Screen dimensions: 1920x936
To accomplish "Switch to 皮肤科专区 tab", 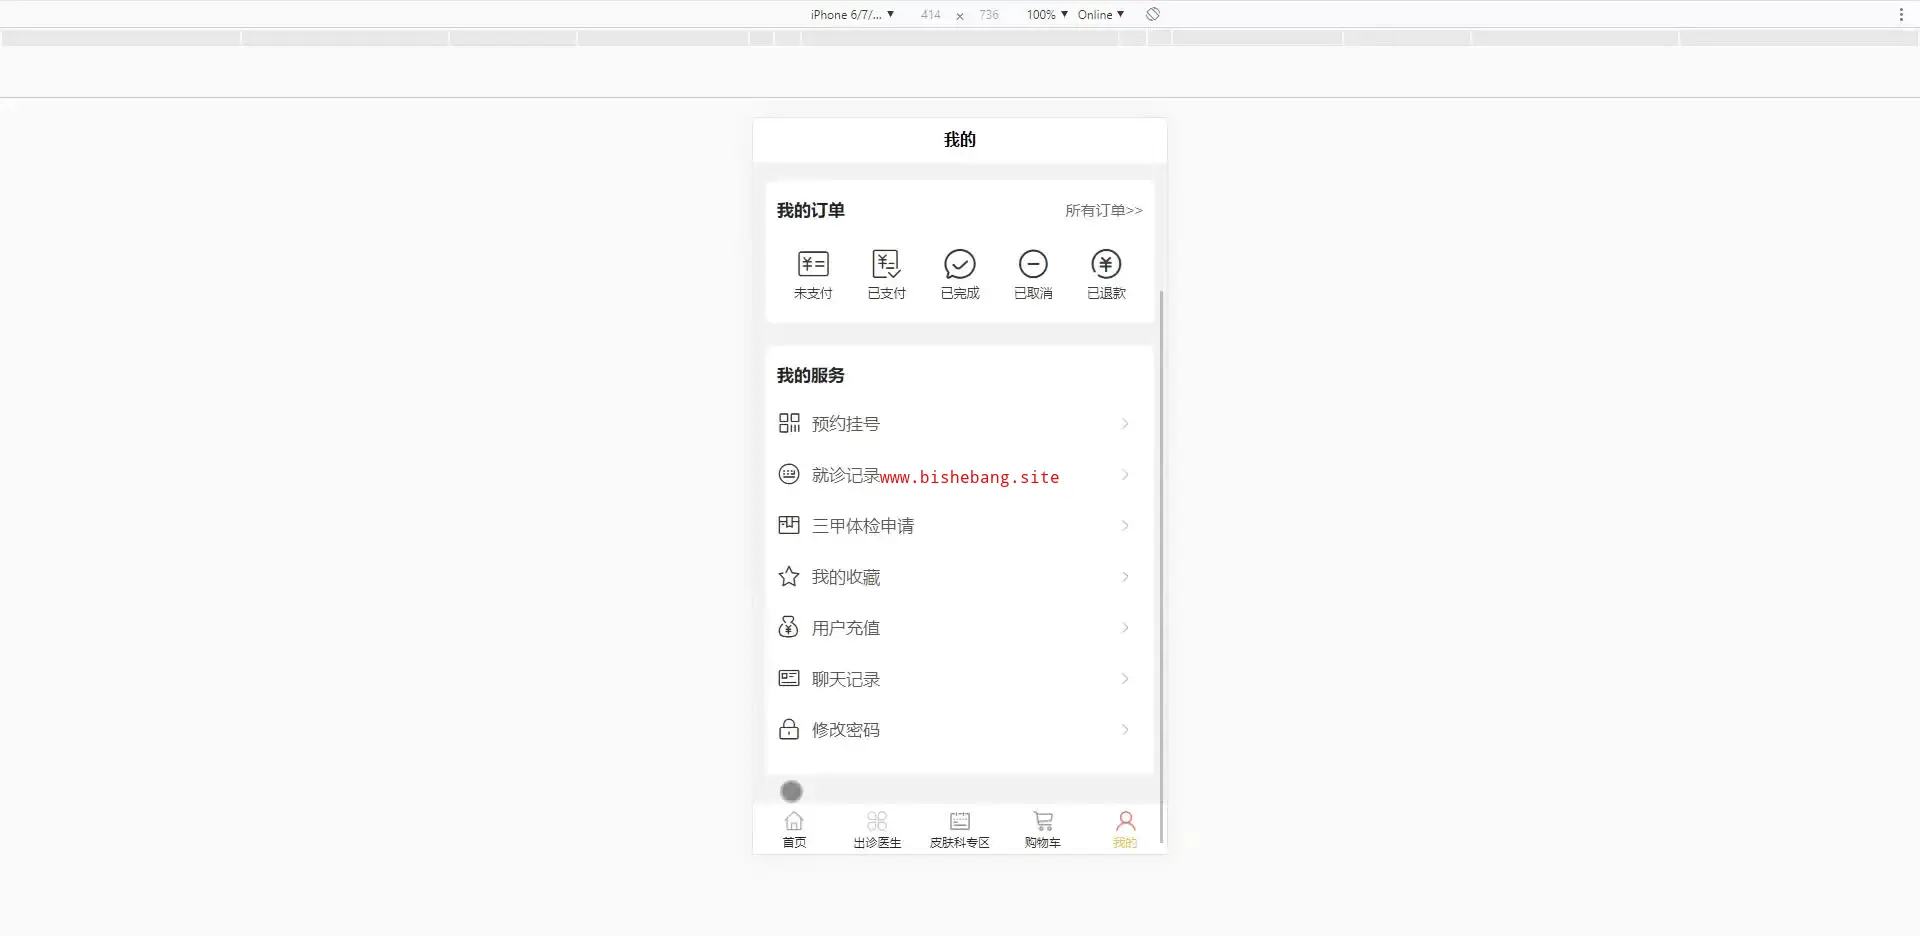I will [x=960, y=829].
